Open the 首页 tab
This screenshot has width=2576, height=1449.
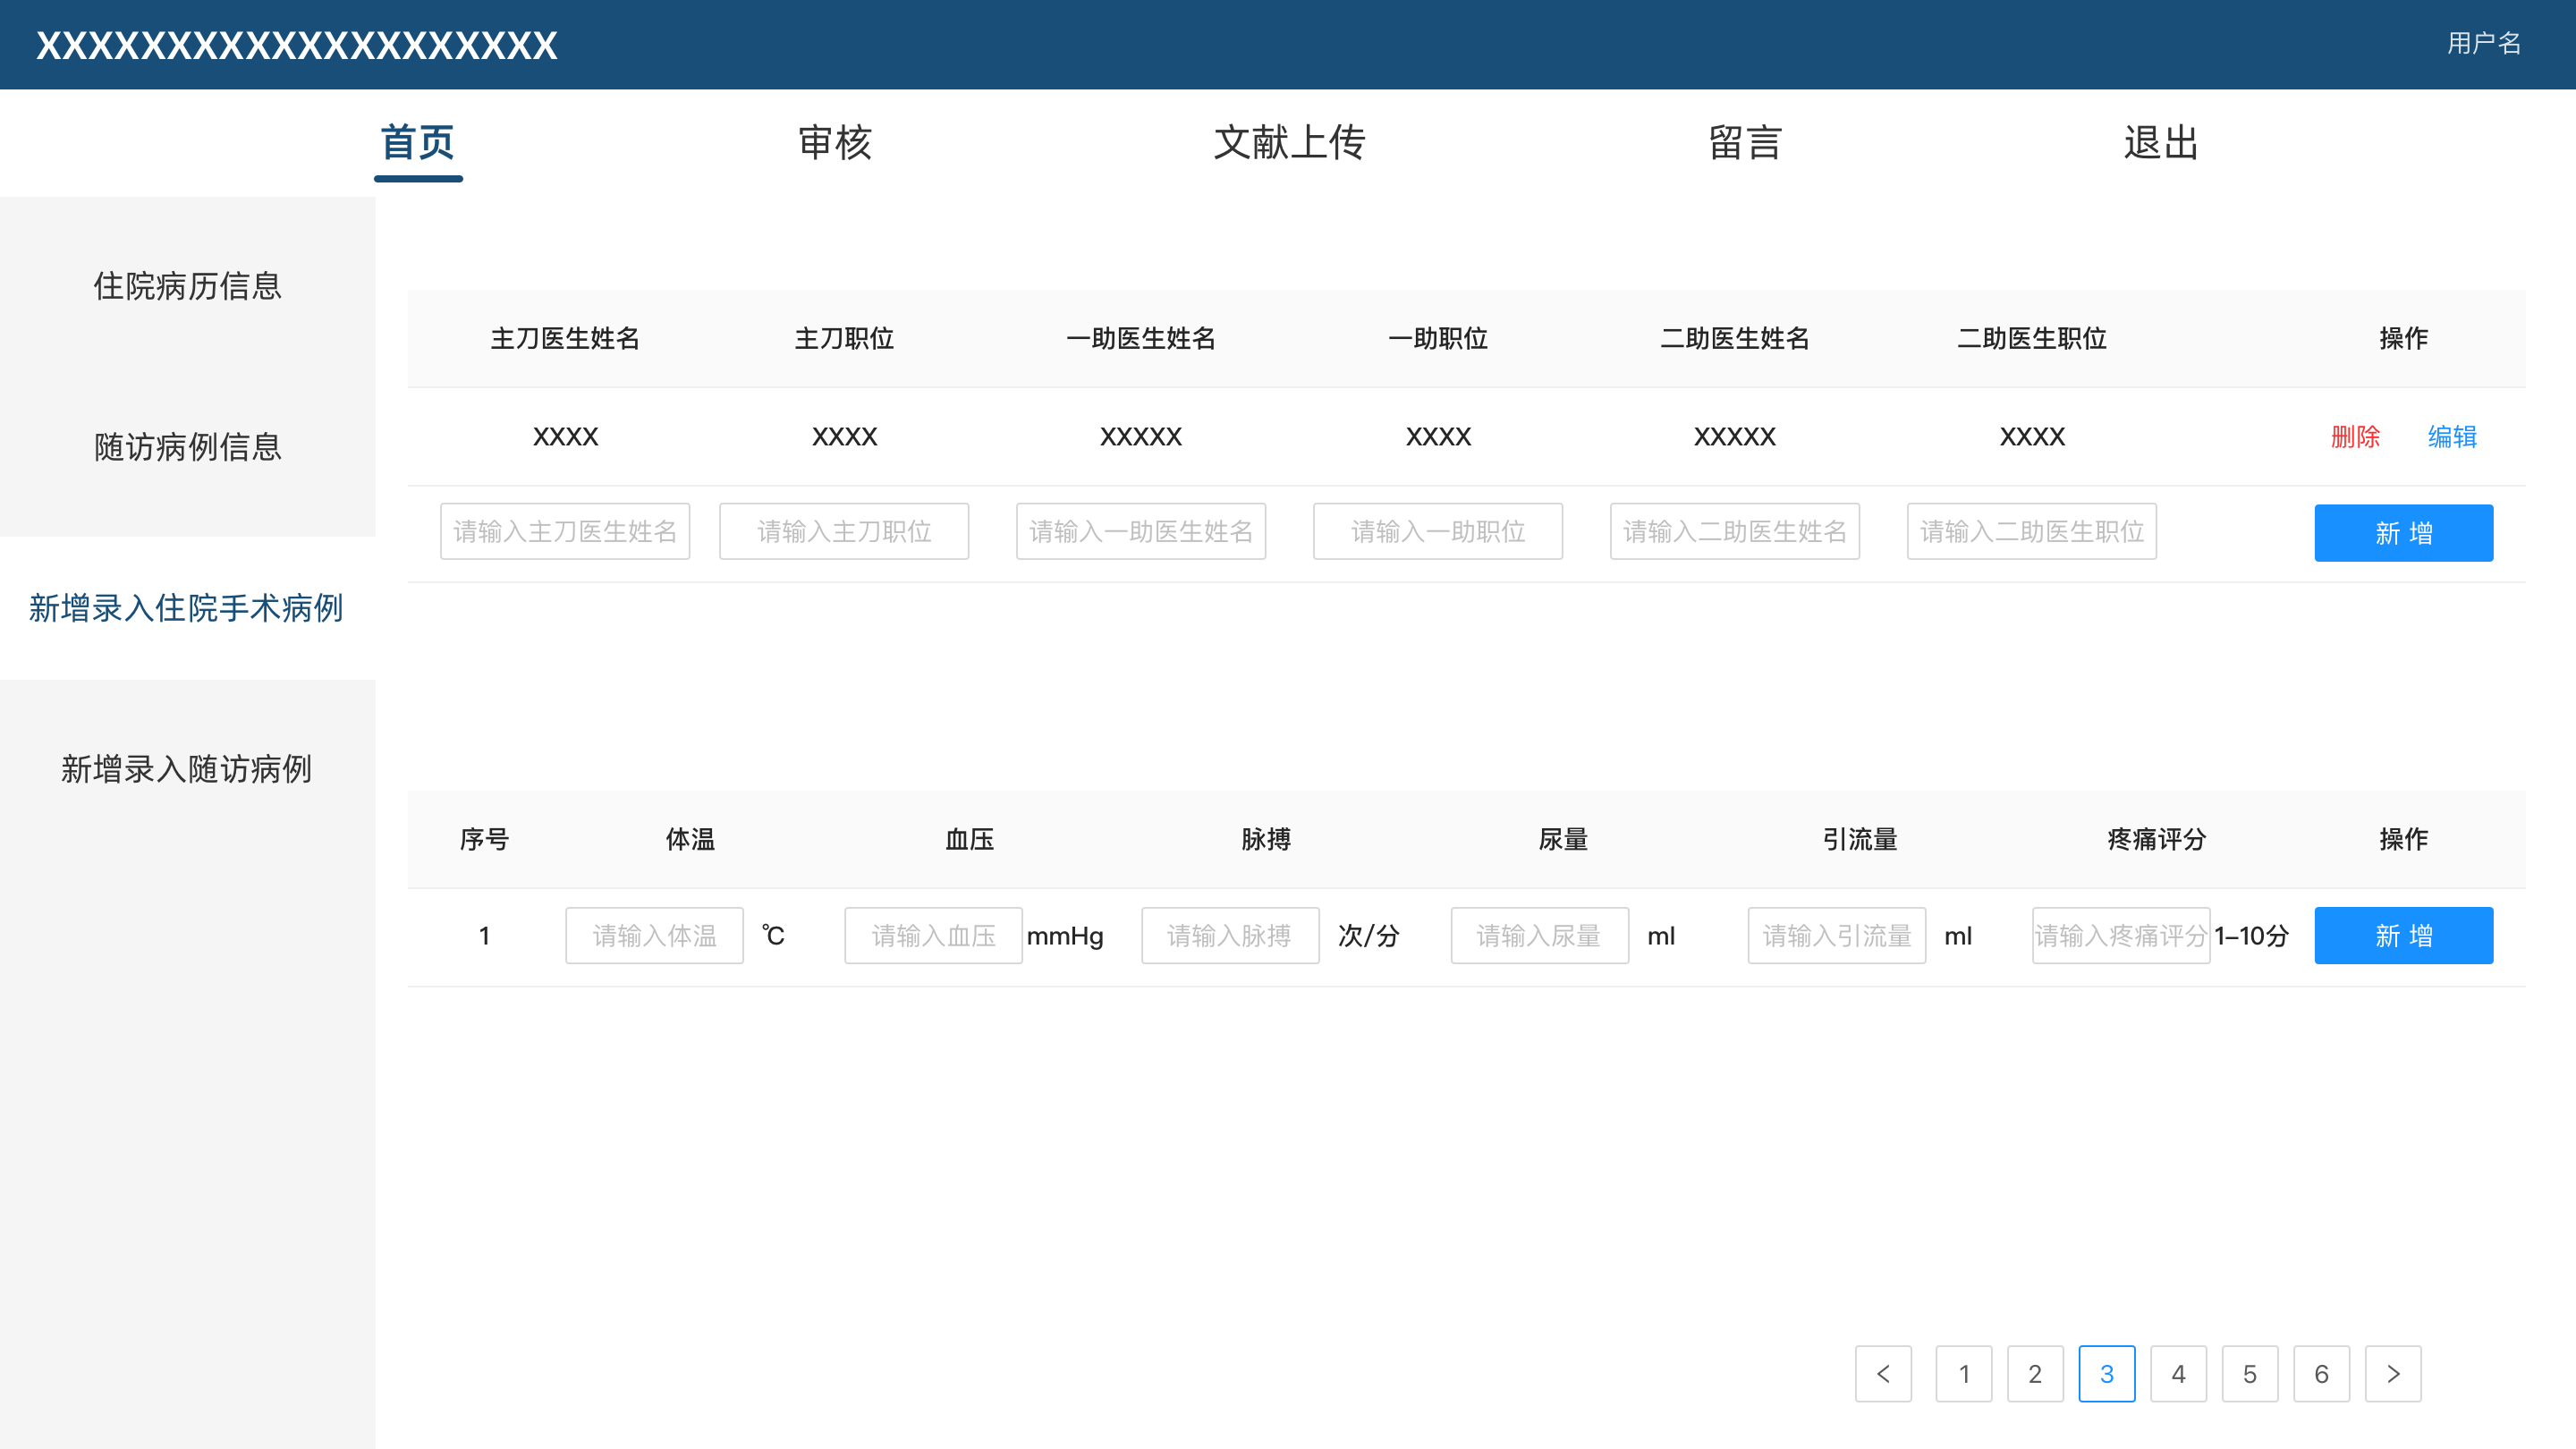418,143
